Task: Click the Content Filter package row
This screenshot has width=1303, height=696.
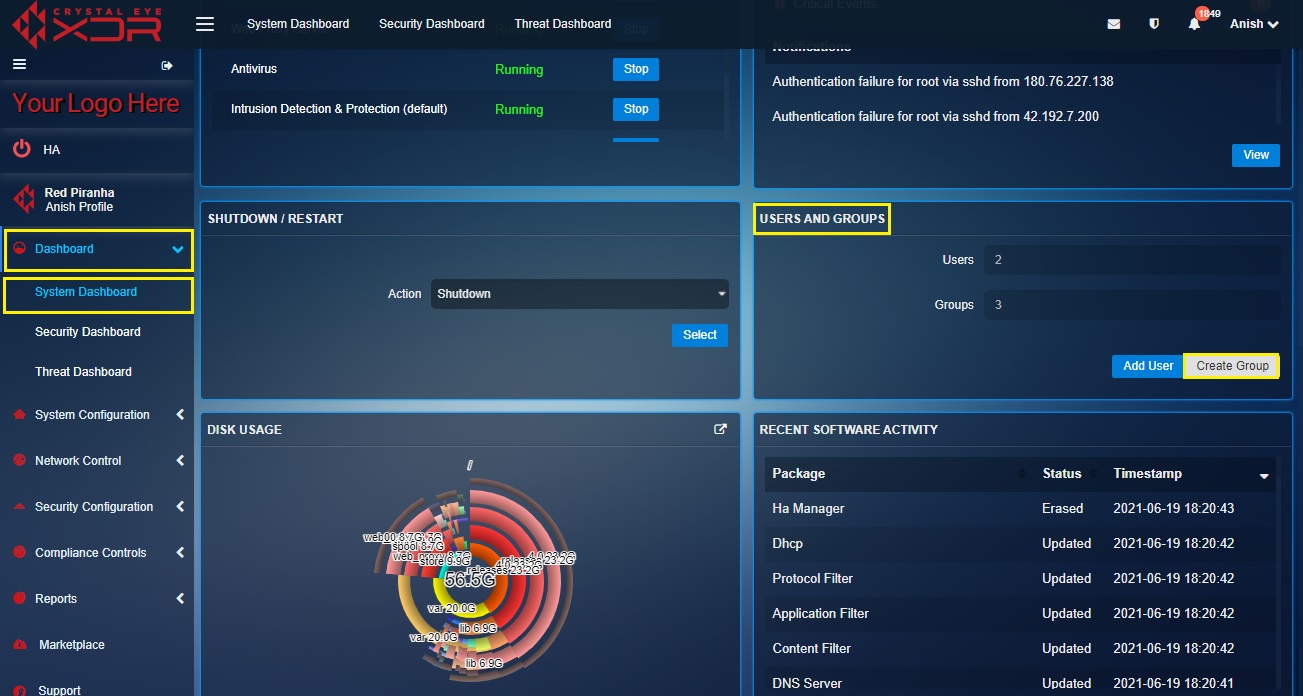Action: (1020, 649)
